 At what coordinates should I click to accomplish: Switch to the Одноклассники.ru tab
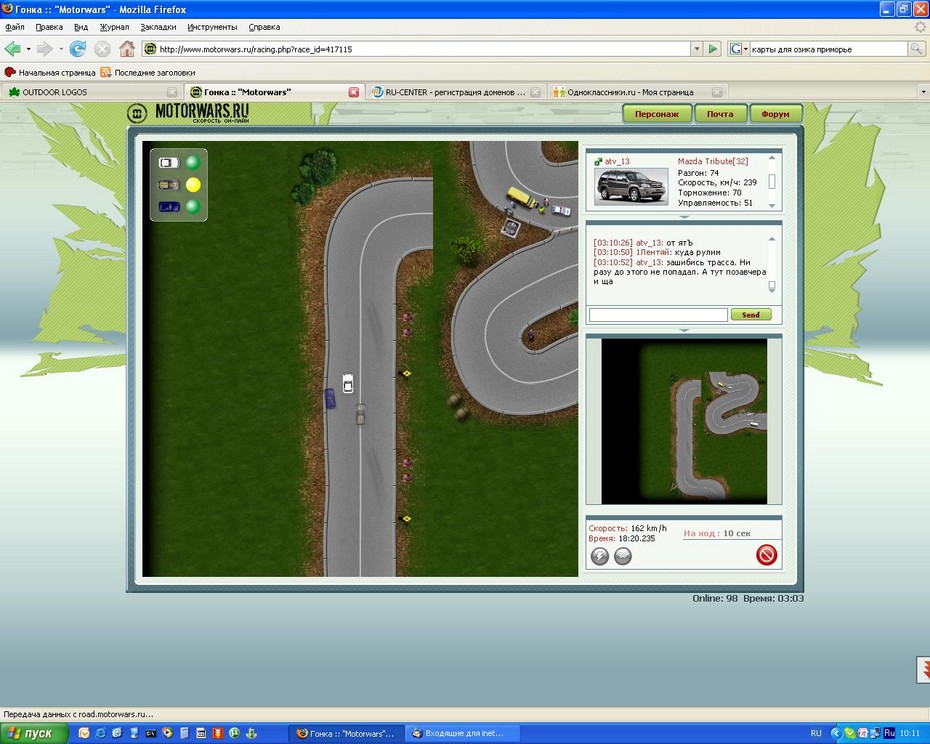point(637,92)
